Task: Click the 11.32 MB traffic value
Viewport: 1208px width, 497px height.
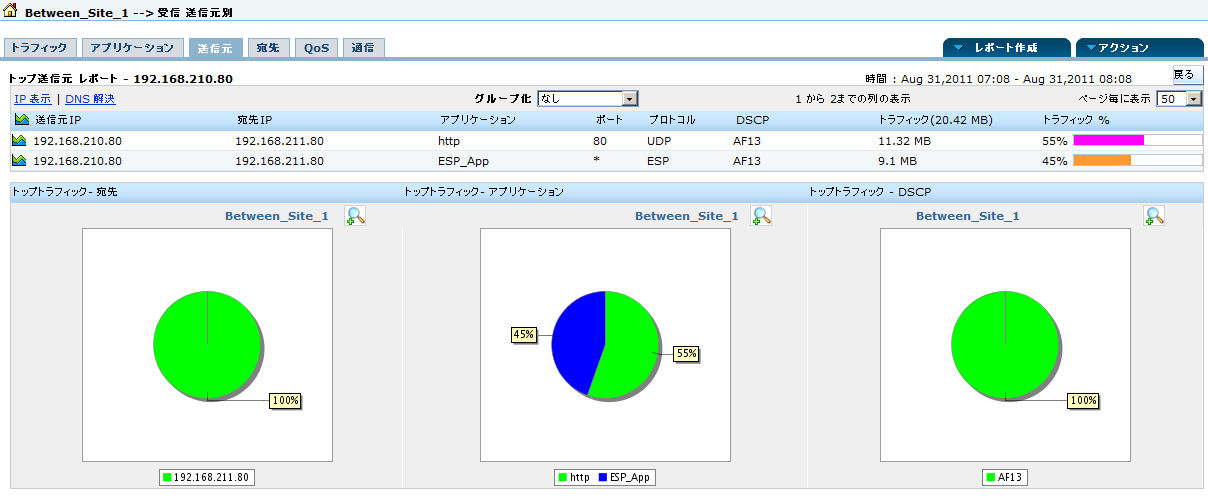Action: pos(903,141)
